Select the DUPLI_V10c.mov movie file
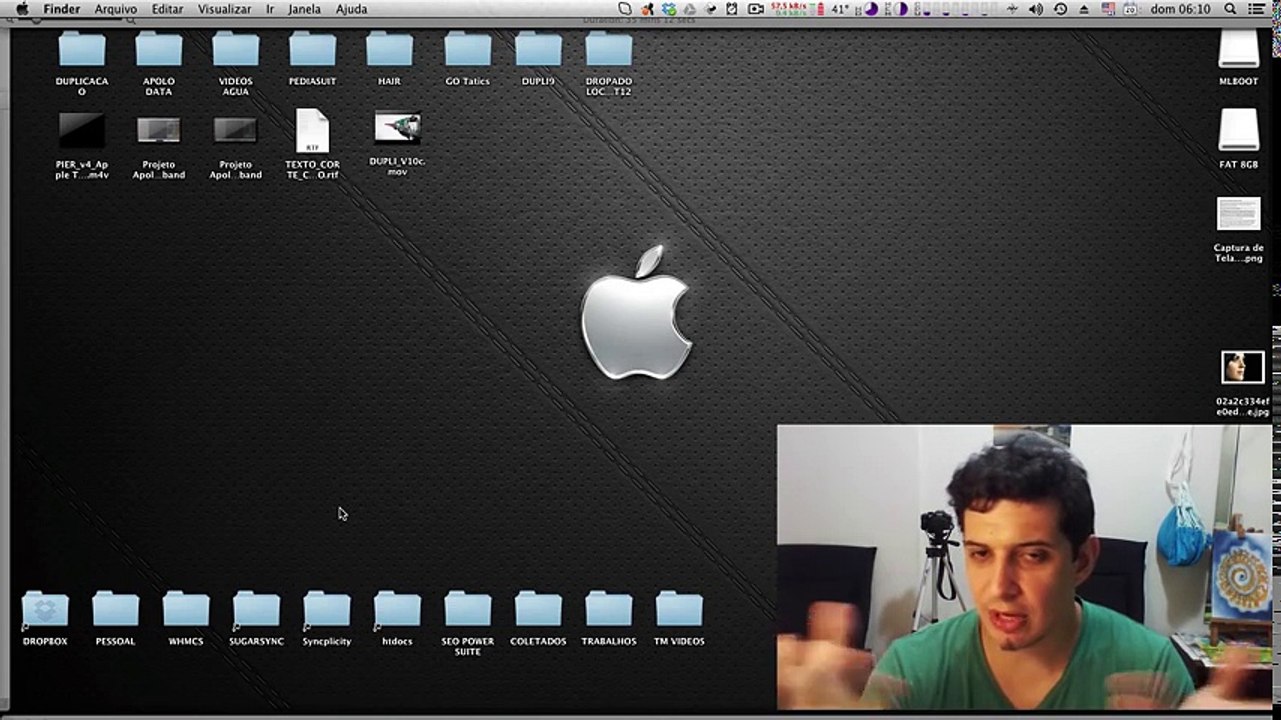This screenshot has width=1281, height=720. click(x=397, y=128)
